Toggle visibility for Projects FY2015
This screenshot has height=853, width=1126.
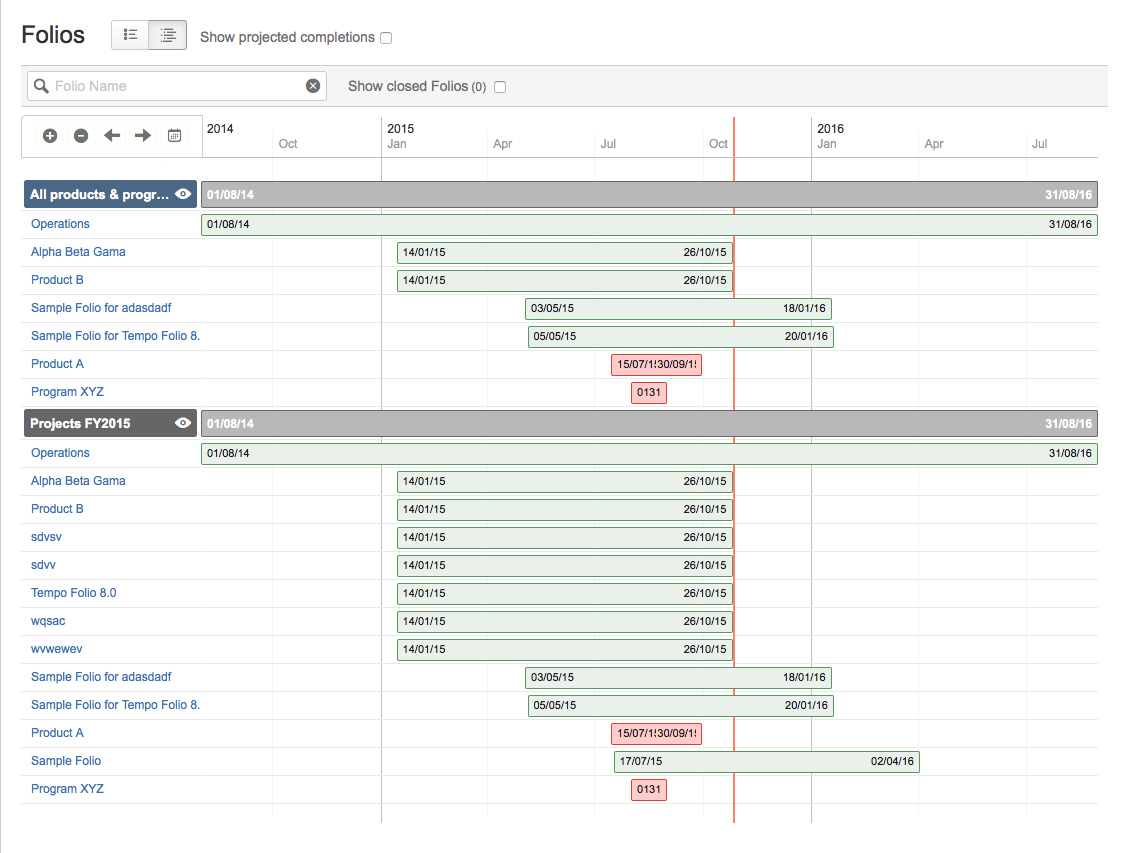[182, 423]
